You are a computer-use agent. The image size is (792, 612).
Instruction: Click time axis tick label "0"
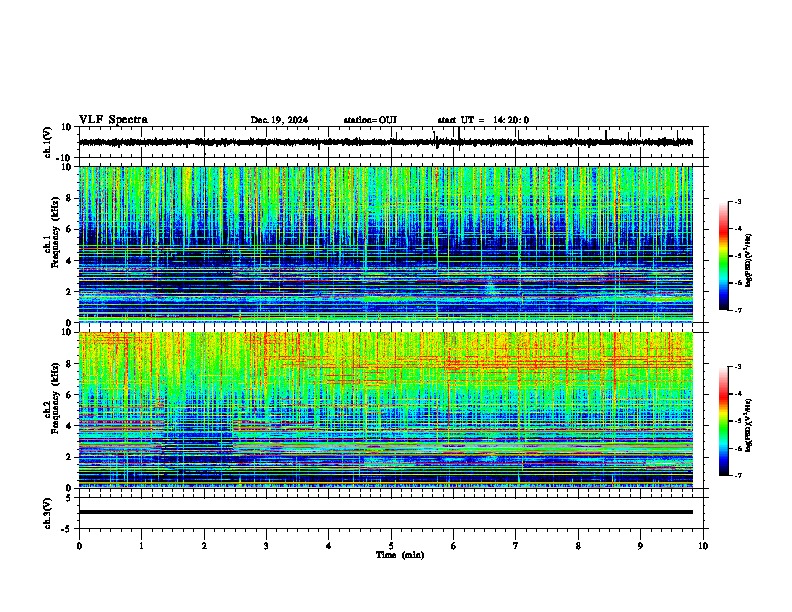79,546
